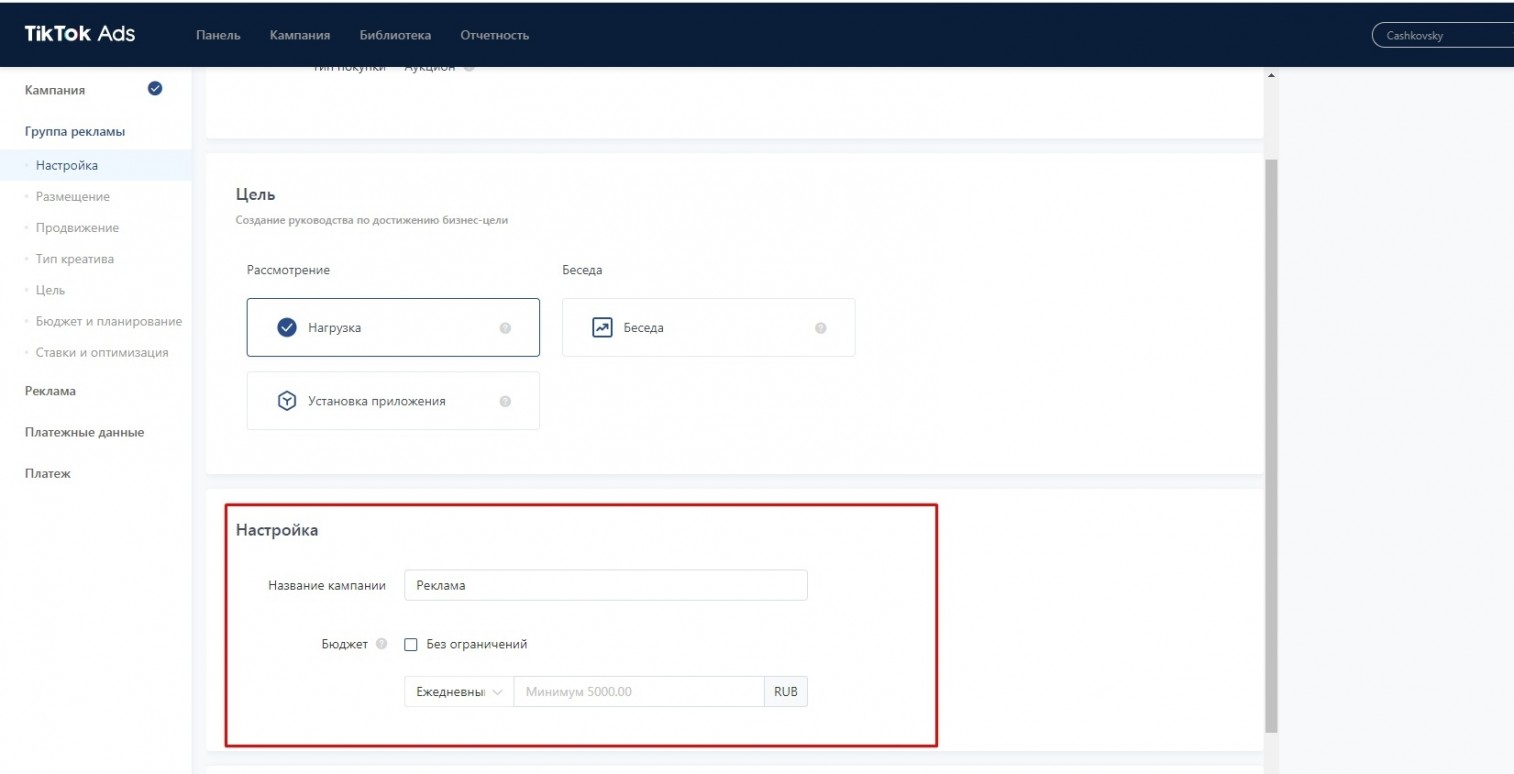Select the Беседа goal card
This screenshot has width=1514, height=774.
coord(708,327)
